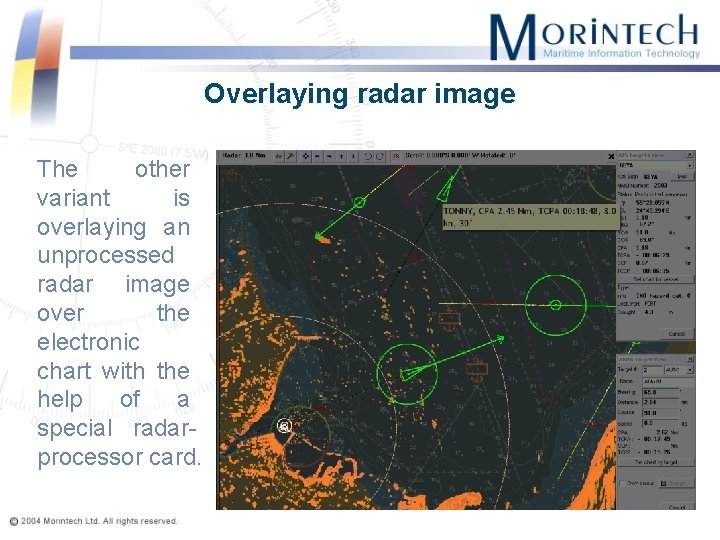Viewport: 720px width, 540px height.
Task: Click the lower orange buoy chart symbol
Action: (477, 369)
